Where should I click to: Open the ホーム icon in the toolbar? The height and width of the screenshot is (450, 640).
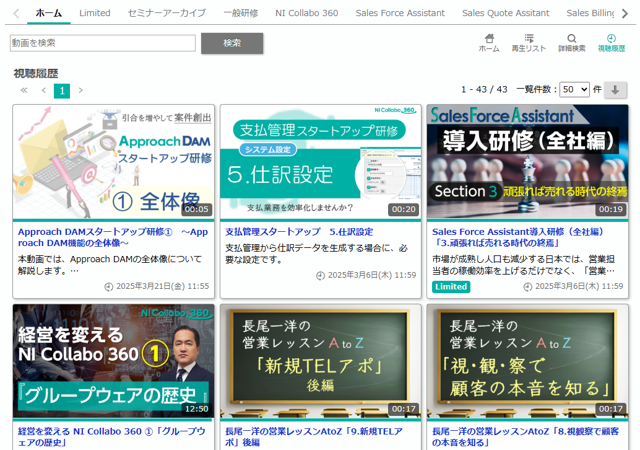[489, 43]
